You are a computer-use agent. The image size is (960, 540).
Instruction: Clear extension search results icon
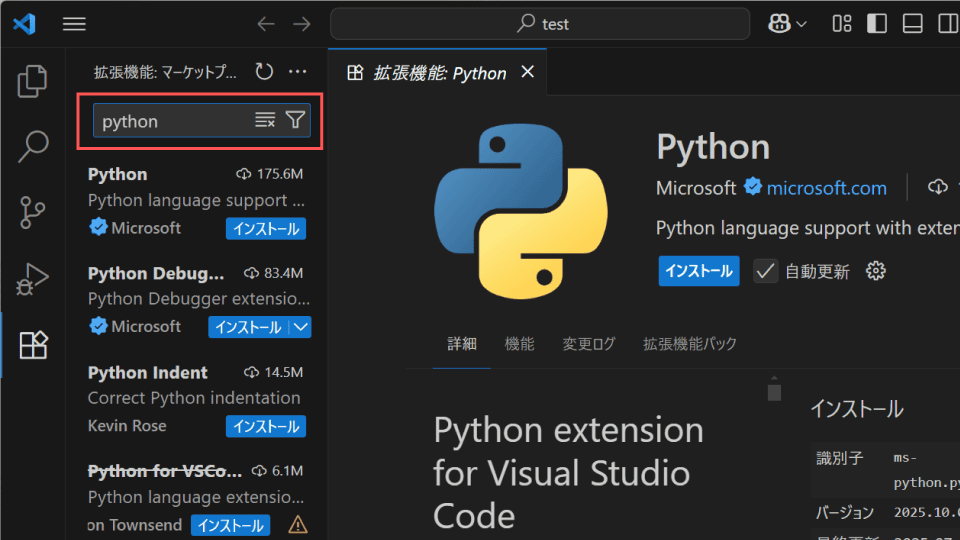click(265, 120)
